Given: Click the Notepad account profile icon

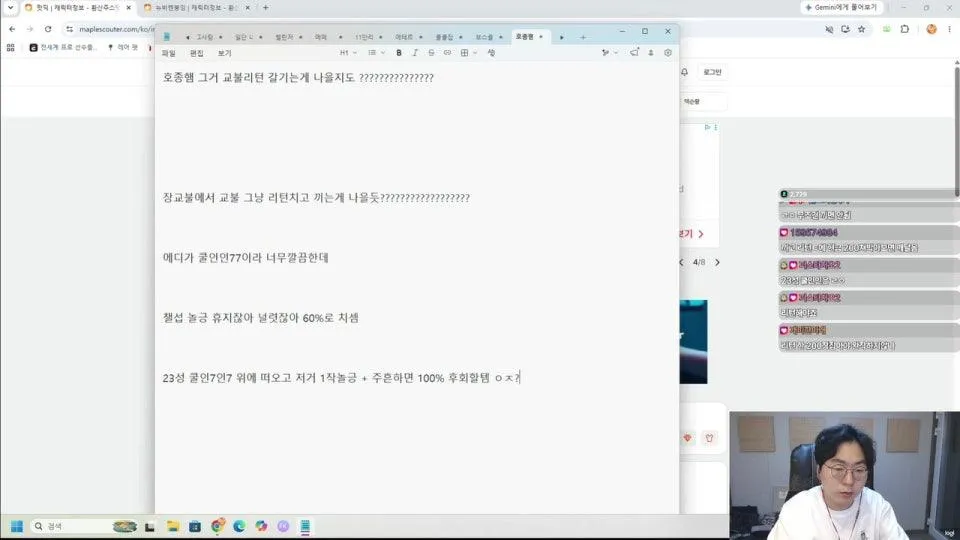Looking at the screenshot, I should tap(651, 53).
